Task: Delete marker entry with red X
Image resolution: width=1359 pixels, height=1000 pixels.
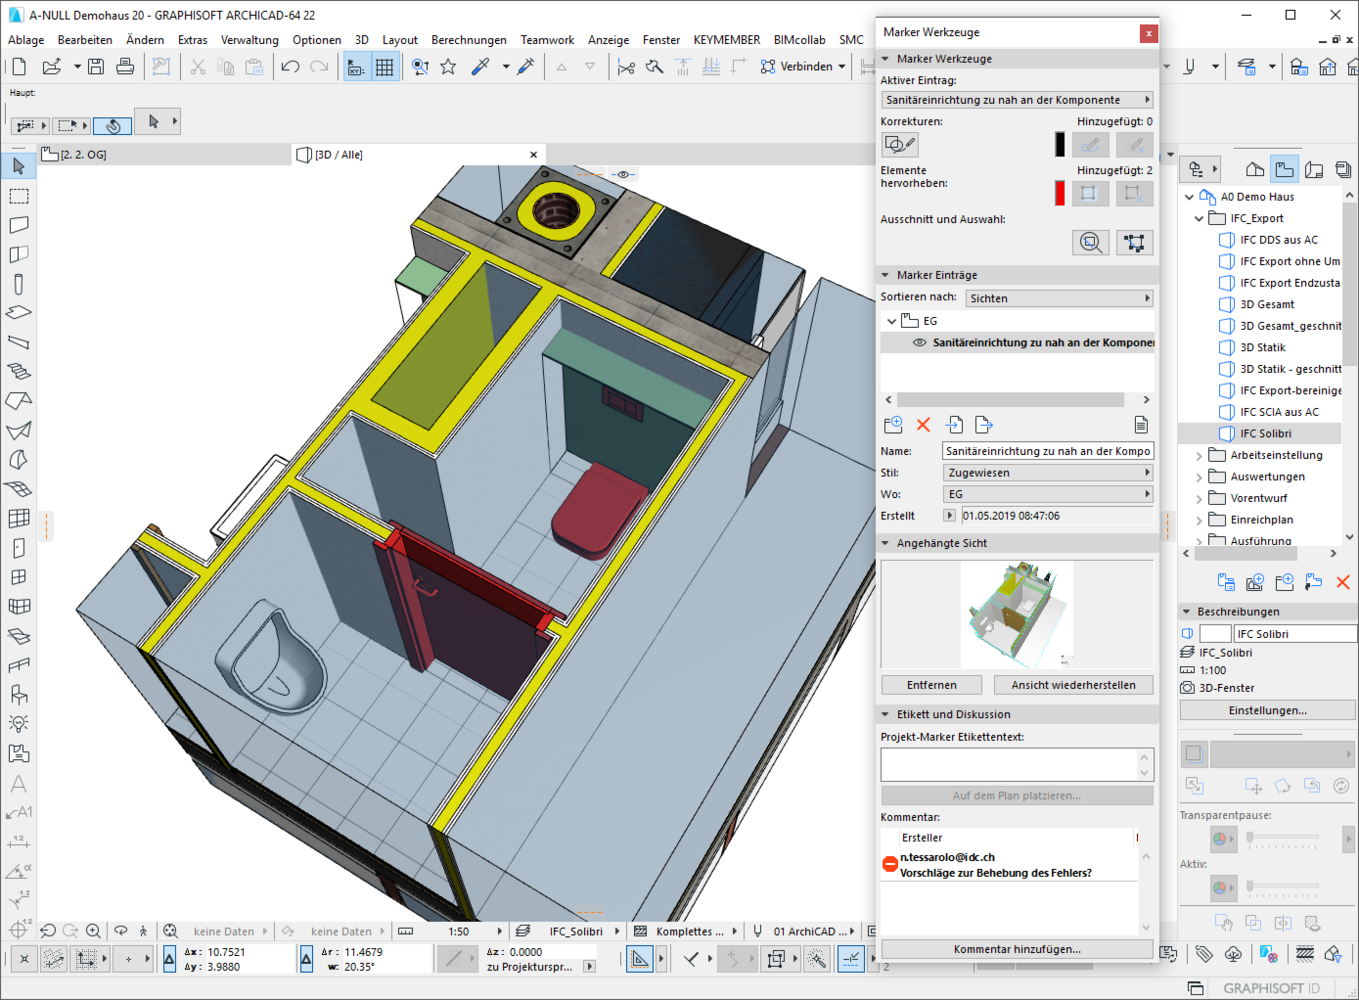Action: pyautogui.click(x=923, y=425)
